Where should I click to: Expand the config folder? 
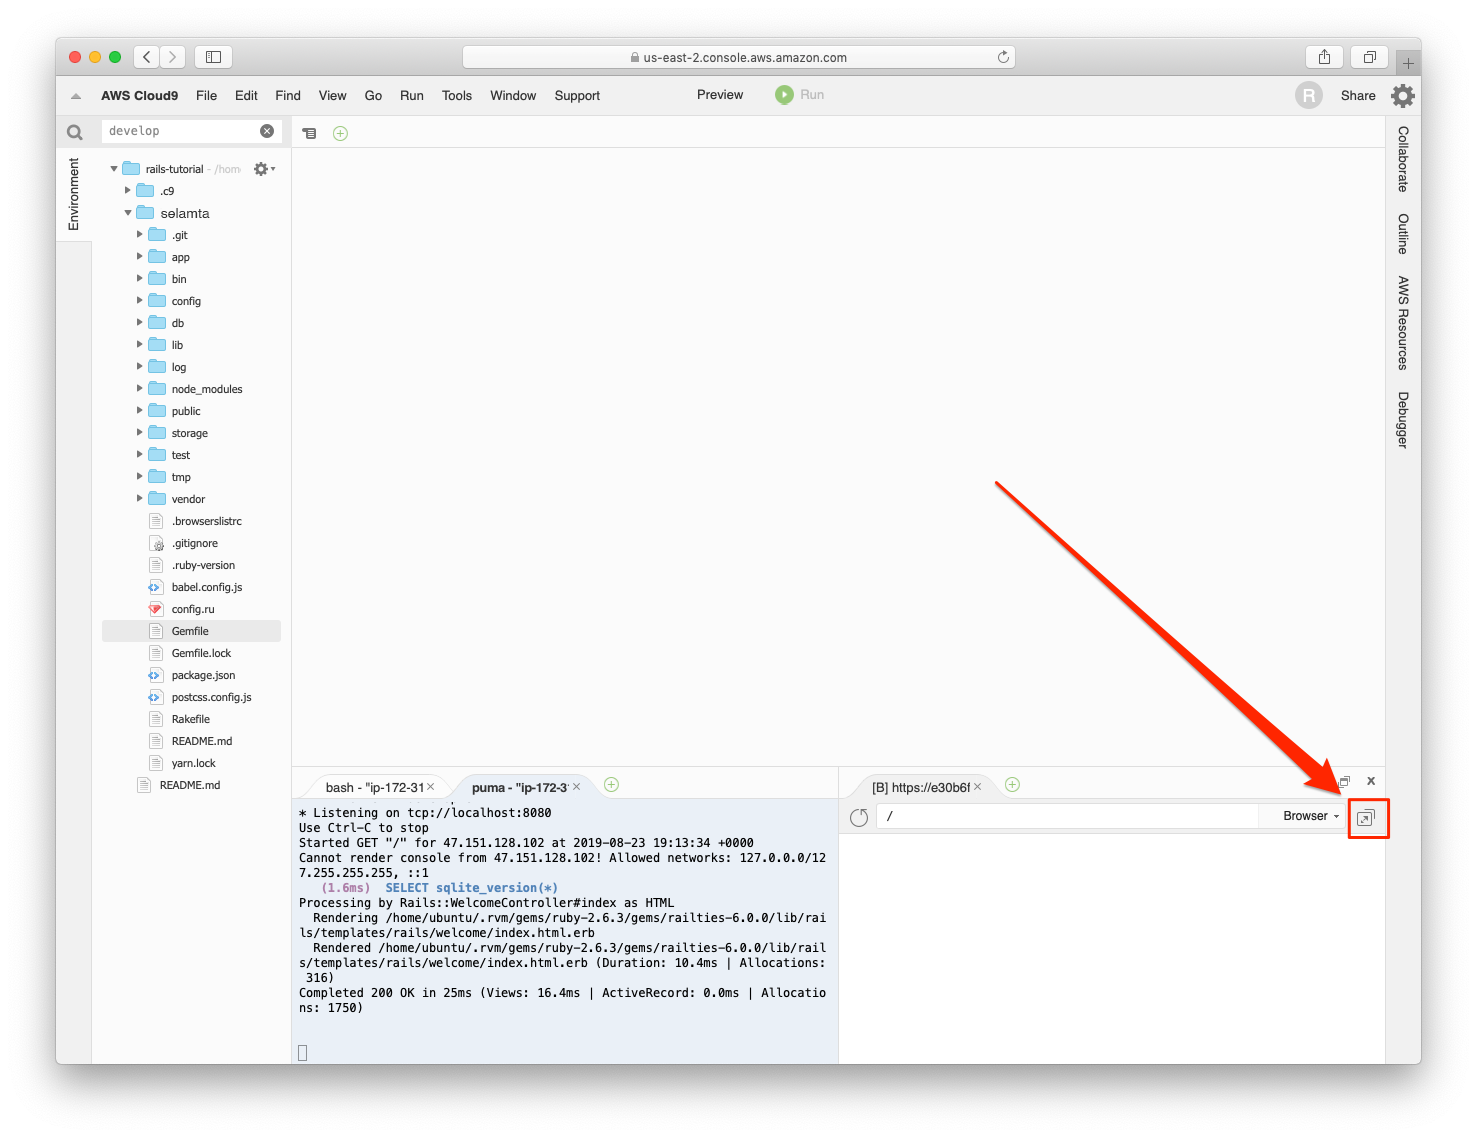[x=140, y=301]
